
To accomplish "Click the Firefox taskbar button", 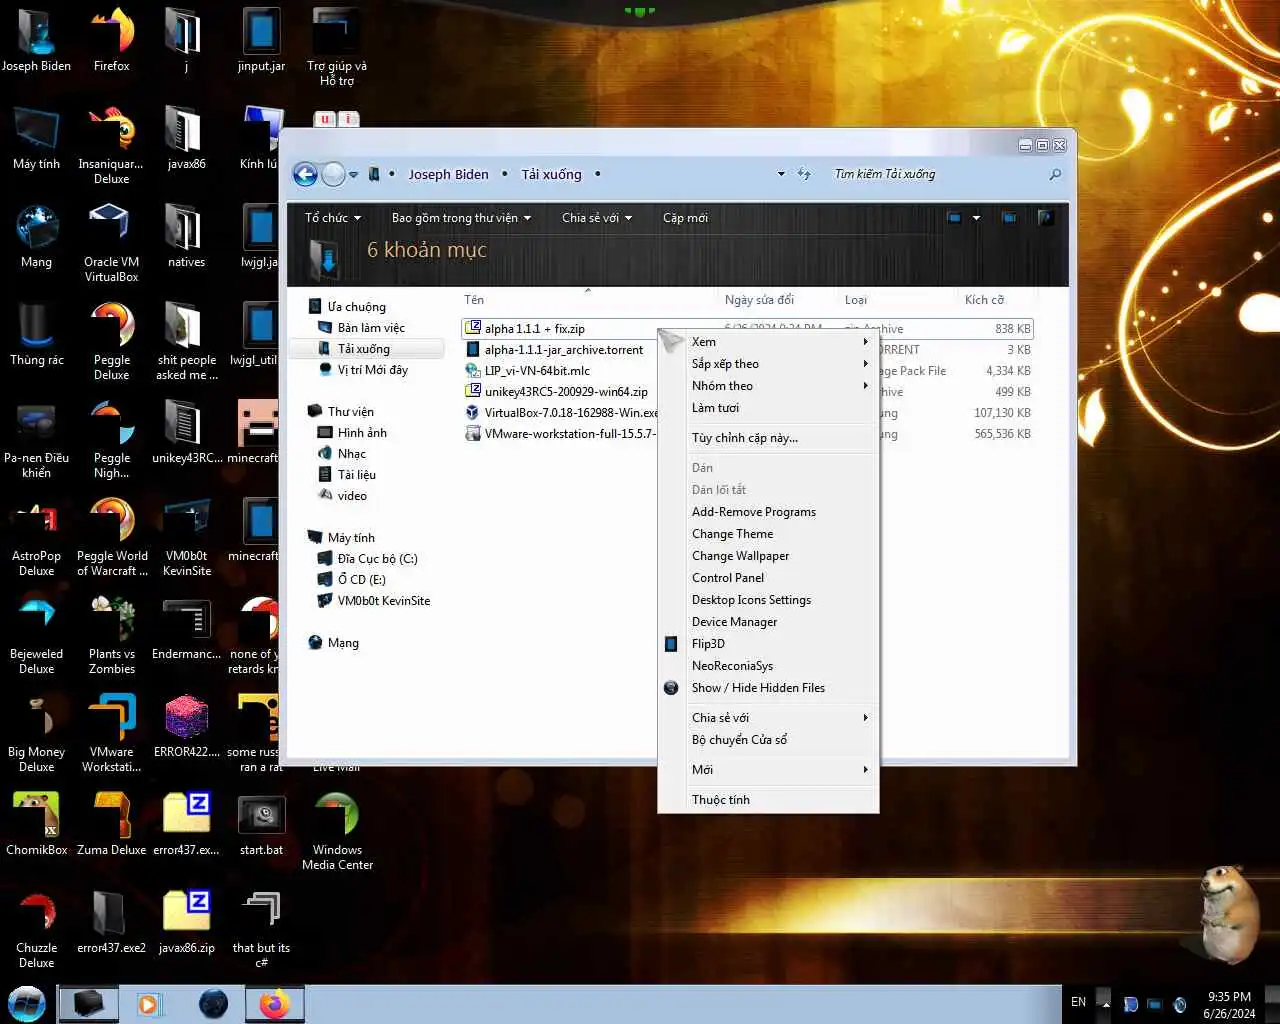I will (274, 1003).
